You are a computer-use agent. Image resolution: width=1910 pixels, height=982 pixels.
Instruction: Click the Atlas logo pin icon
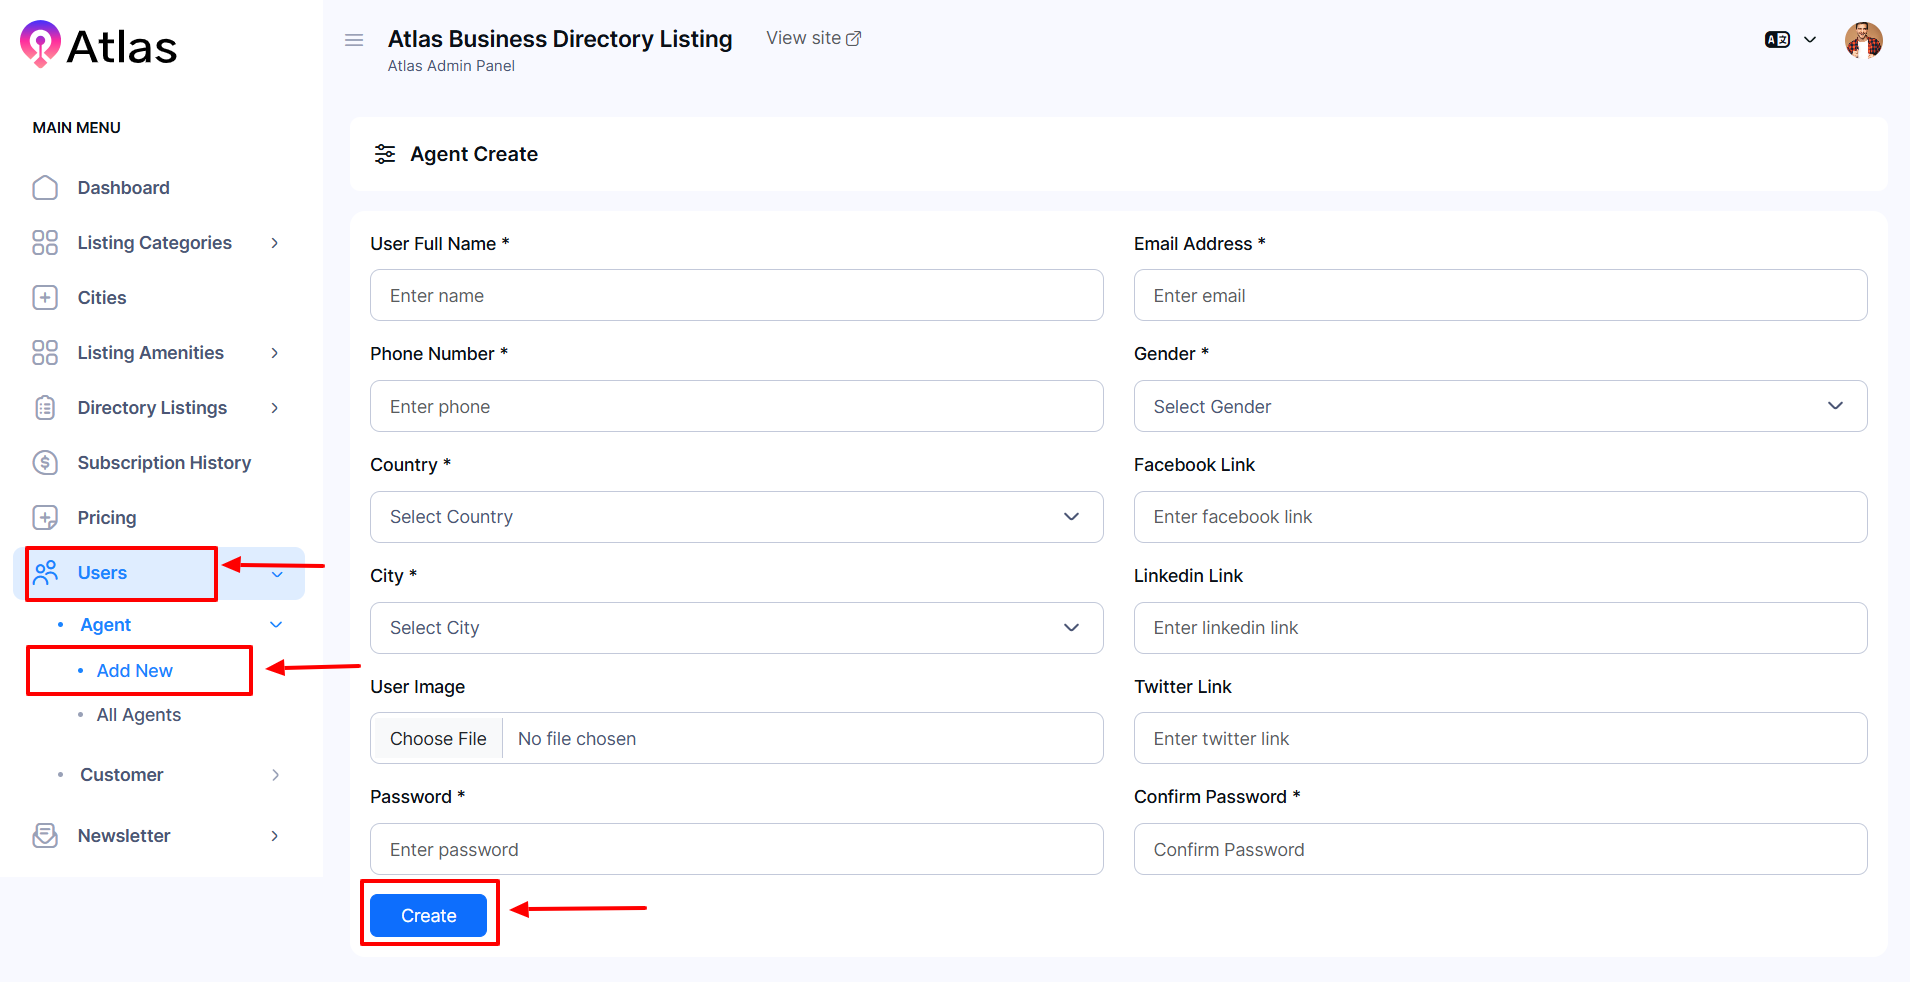(x=40, y=45)
